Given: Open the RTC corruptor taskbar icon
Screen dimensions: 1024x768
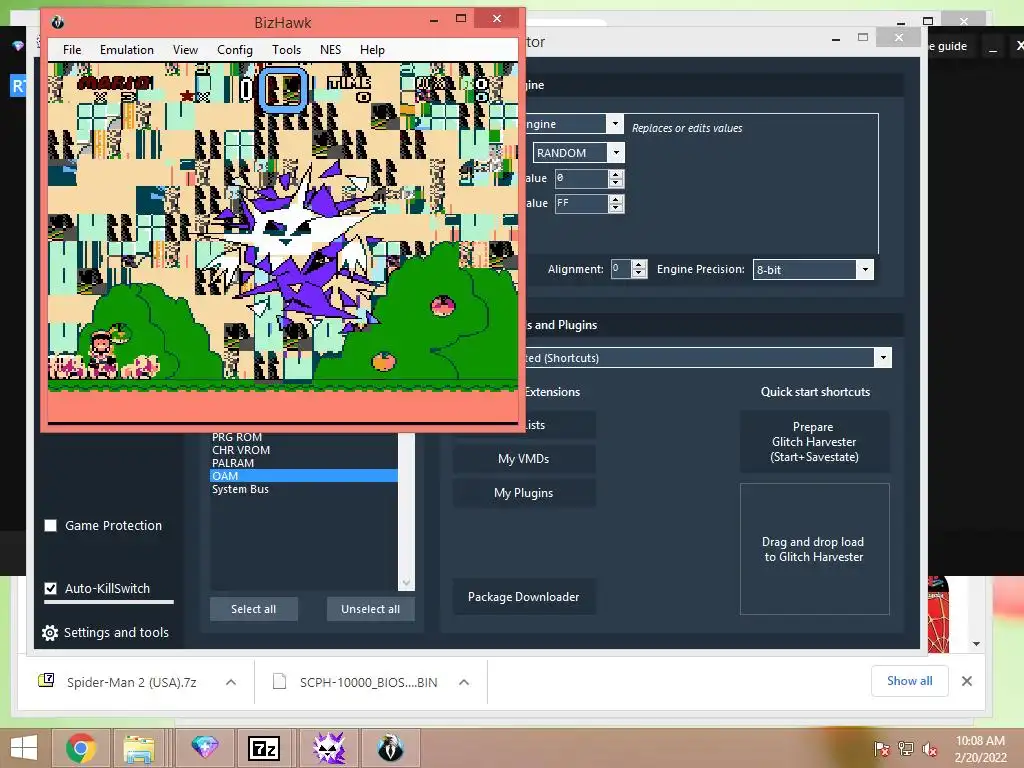Looking at the screenshot, I should tap(329, 748).
